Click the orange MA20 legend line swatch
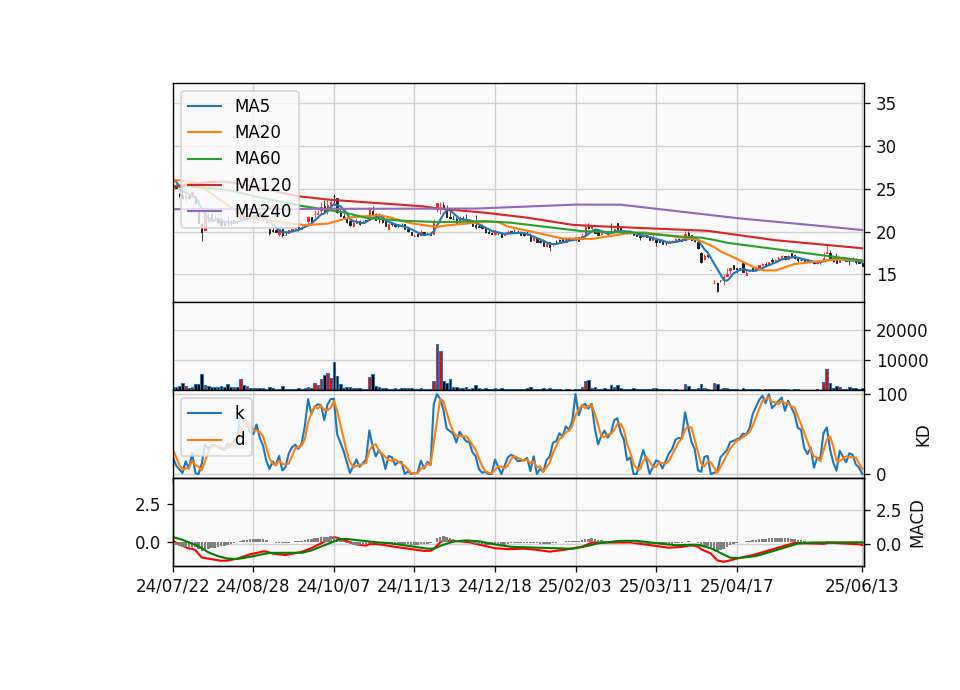Image resolution: width=960 pixels, height=690 pixels. (x=204, y=132)
